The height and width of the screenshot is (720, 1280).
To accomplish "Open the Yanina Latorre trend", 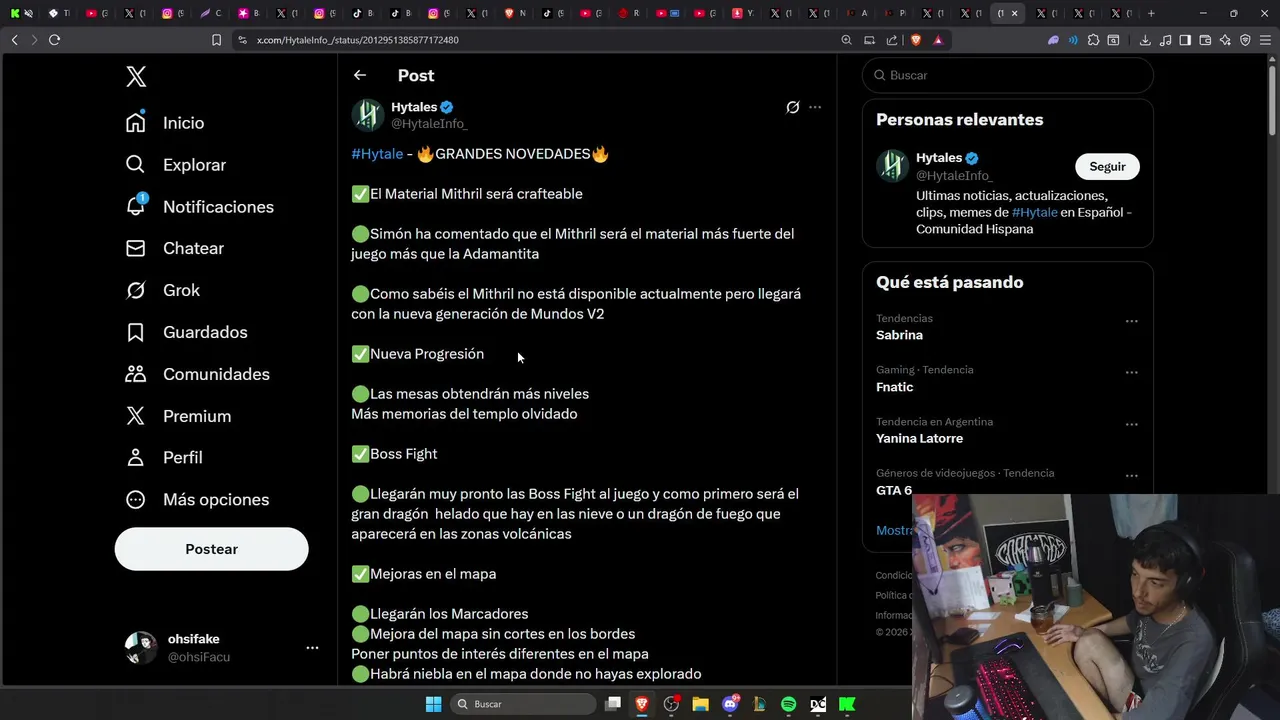I will point(919,439).
